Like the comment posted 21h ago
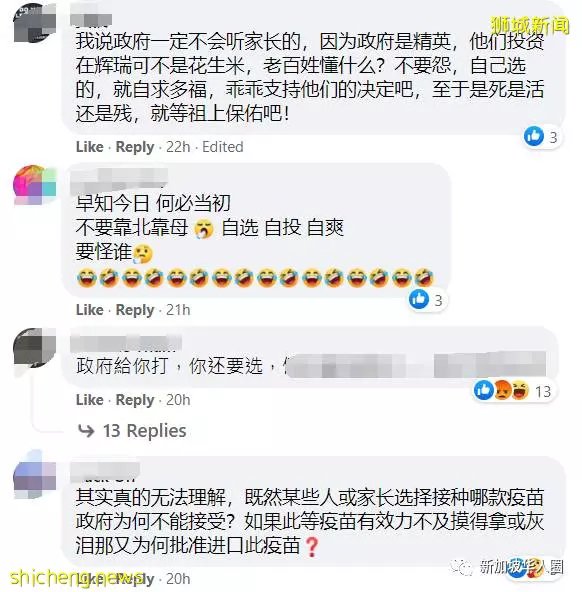The height and width of the screenshot is (592, 582). pyautogui.click(x=89, y=310)
